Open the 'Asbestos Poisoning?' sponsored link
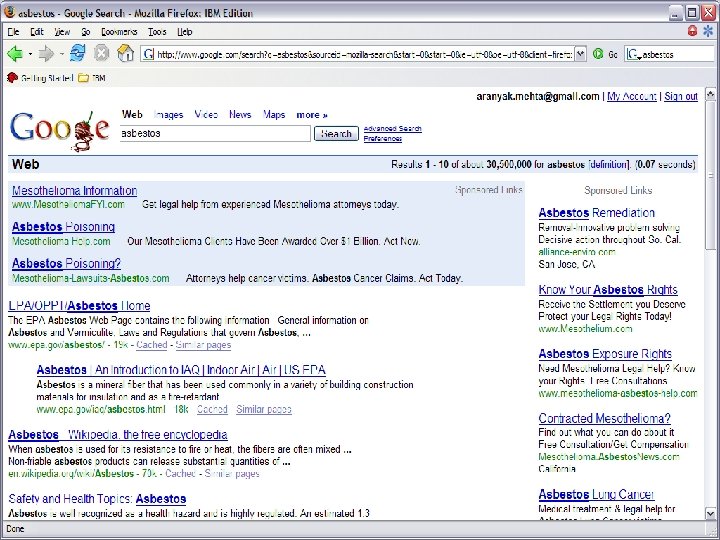This screenshot has height=540, width=720. pos(66,264)
